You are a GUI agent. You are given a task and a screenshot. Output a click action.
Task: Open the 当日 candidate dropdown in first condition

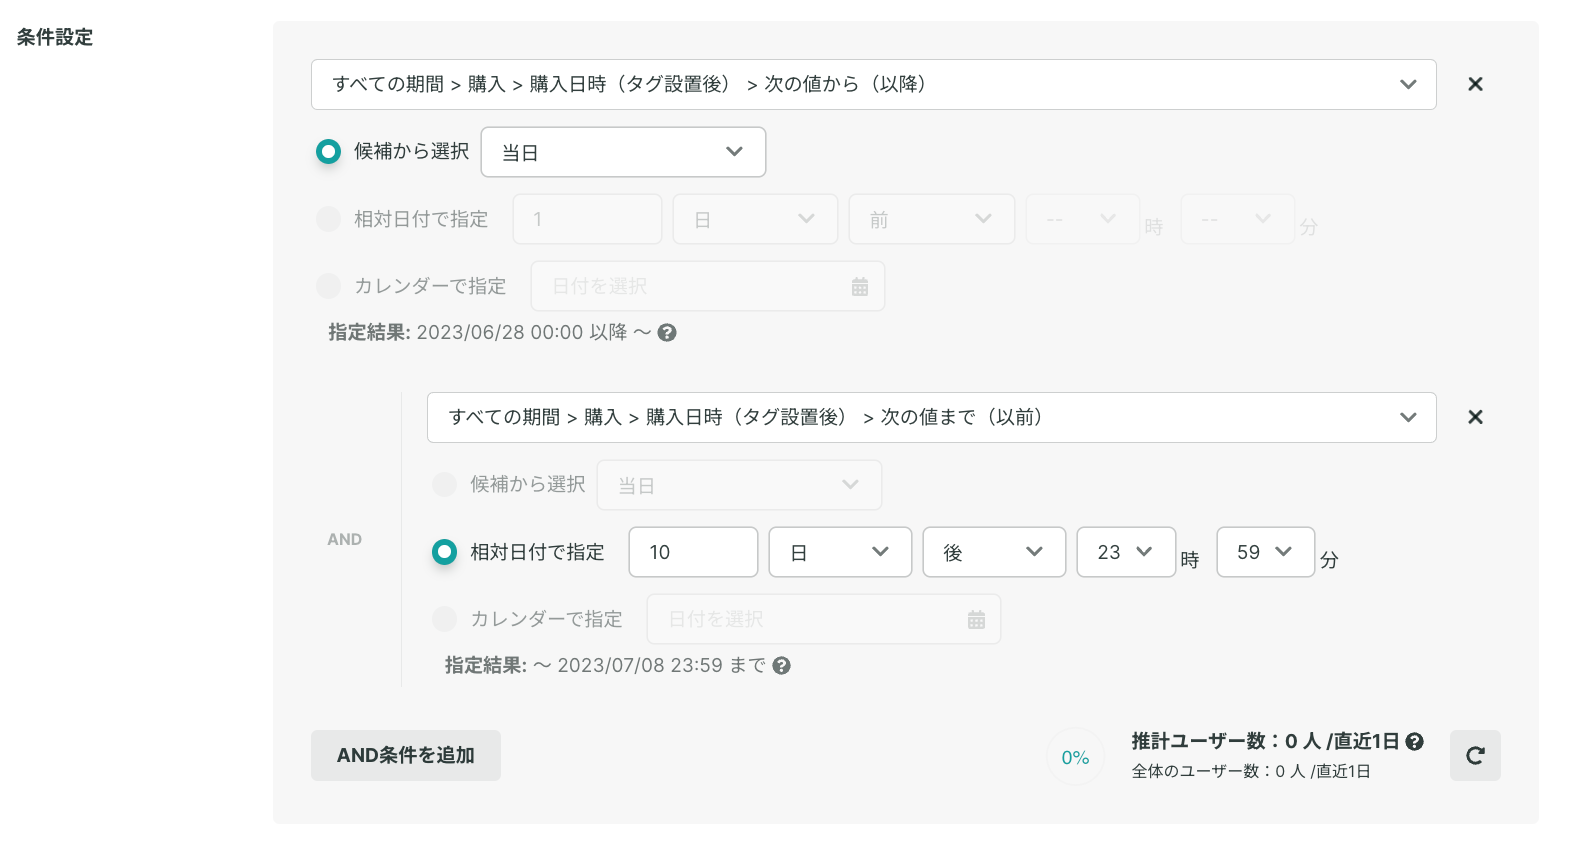click(x=623, y=152)
